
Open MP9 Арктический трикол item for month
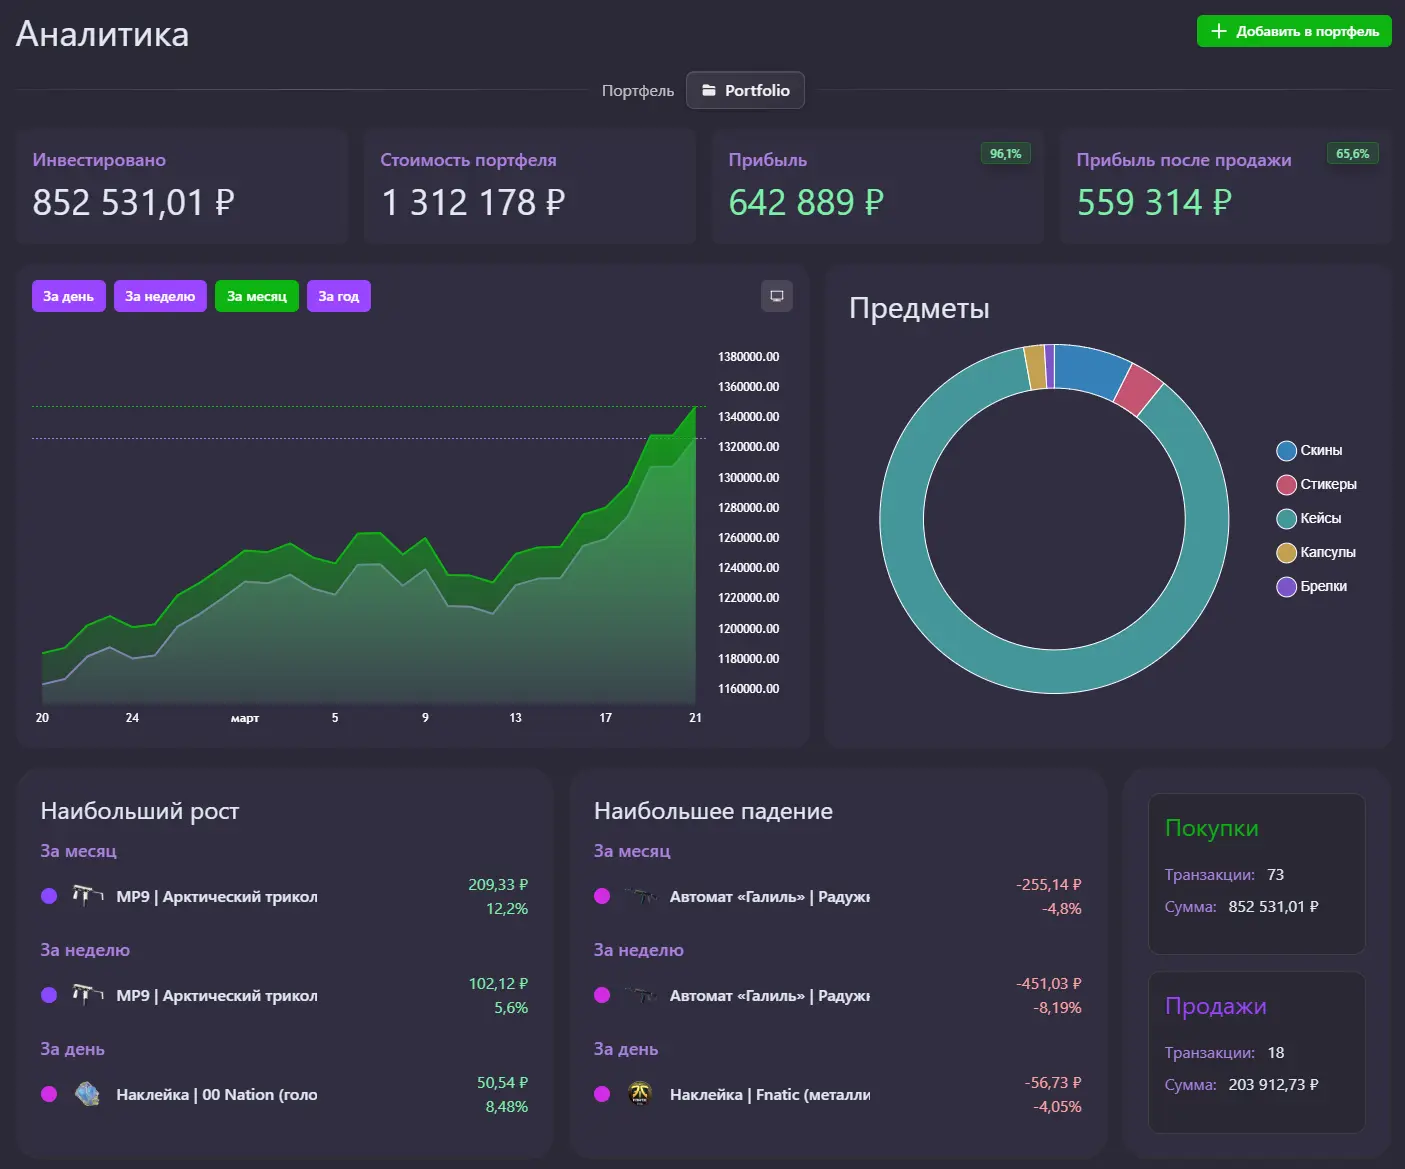[216, 897]
